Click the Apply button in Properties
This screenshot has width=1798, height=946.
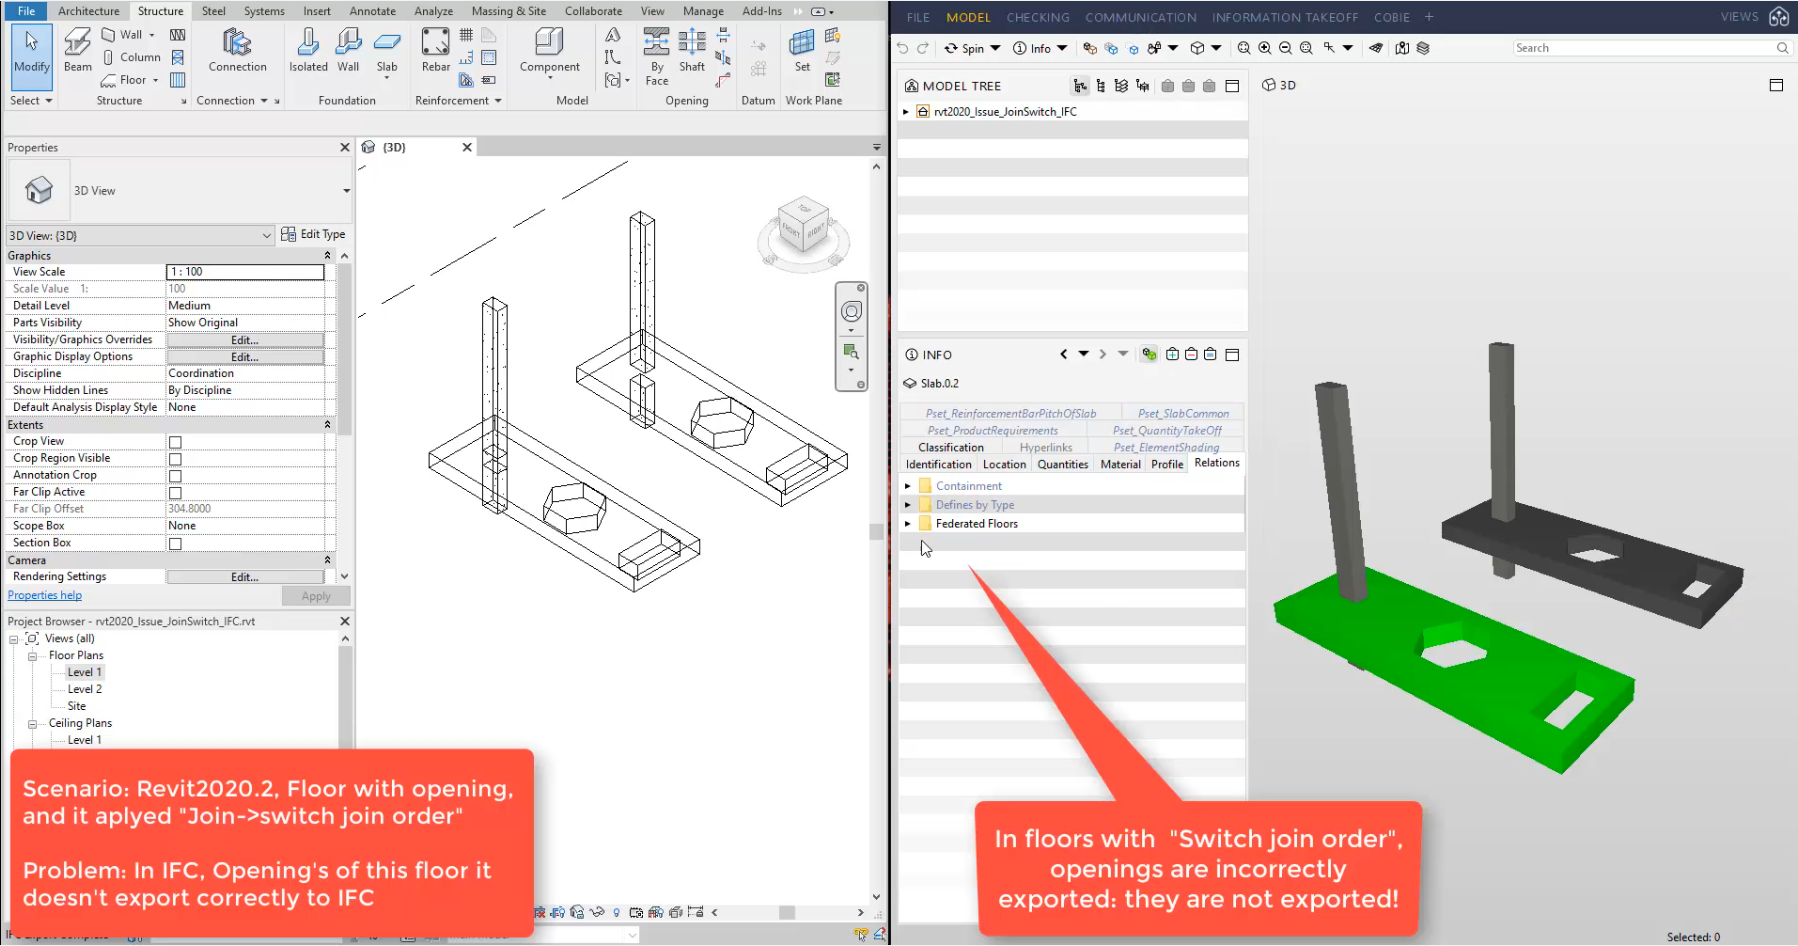click(x=315, y=595)
